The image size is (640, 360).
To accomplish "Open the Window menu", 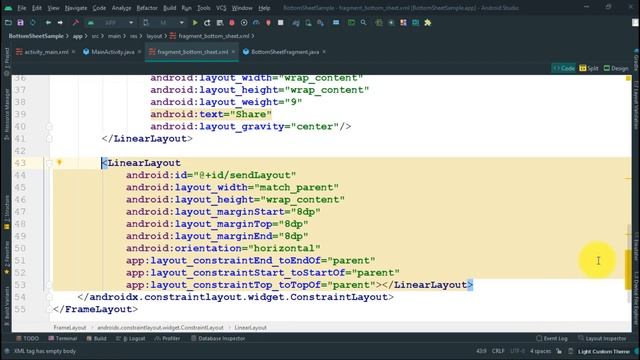I will 242,8.
